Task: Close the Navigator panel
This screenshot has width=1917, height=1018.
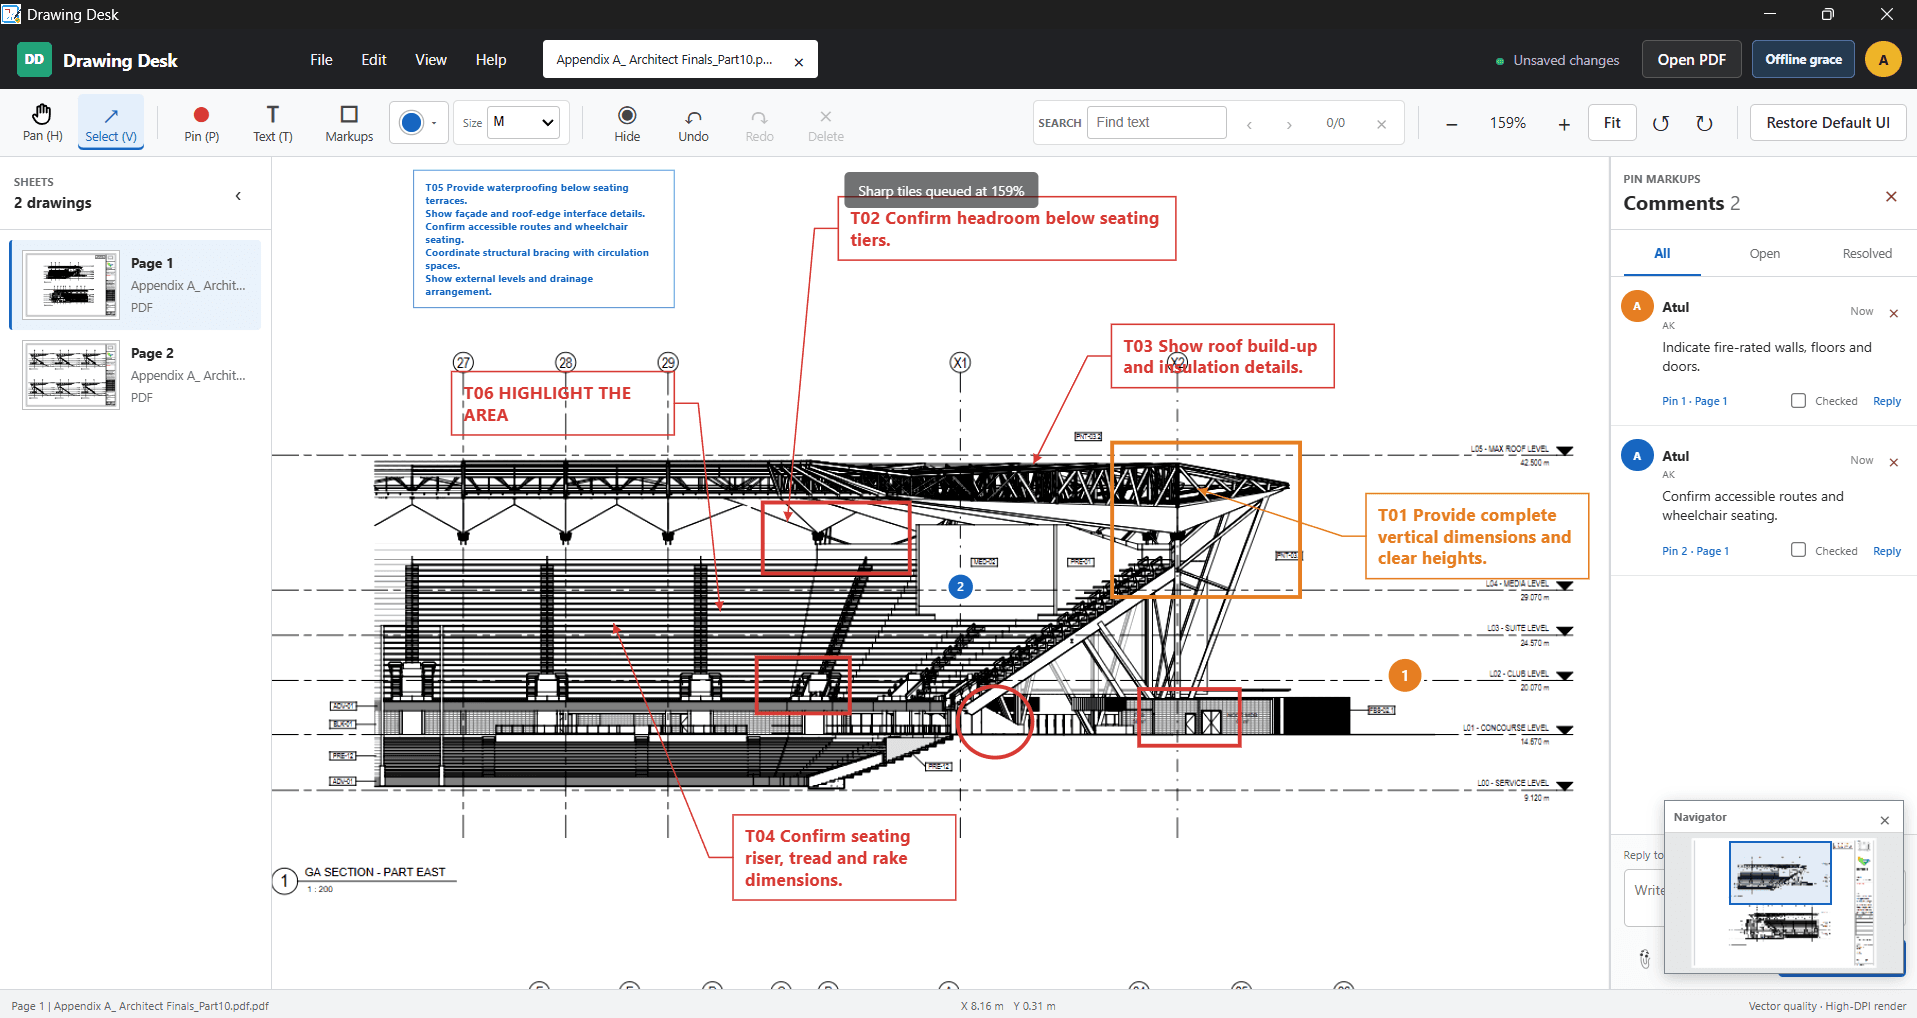Action: click(1884, 820)
